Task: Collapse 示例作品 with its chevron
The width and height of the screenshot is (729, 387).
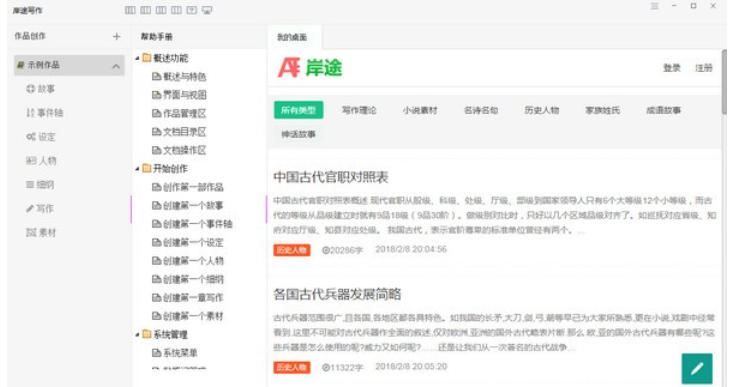Action: tap(116, 67)
